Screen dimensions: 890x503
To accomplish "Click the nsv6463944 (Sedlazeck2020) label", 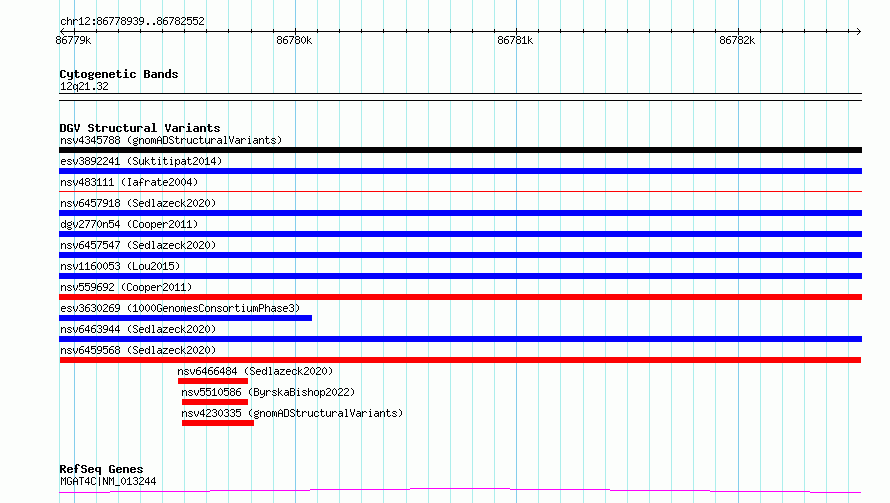I will pos(138,329).
